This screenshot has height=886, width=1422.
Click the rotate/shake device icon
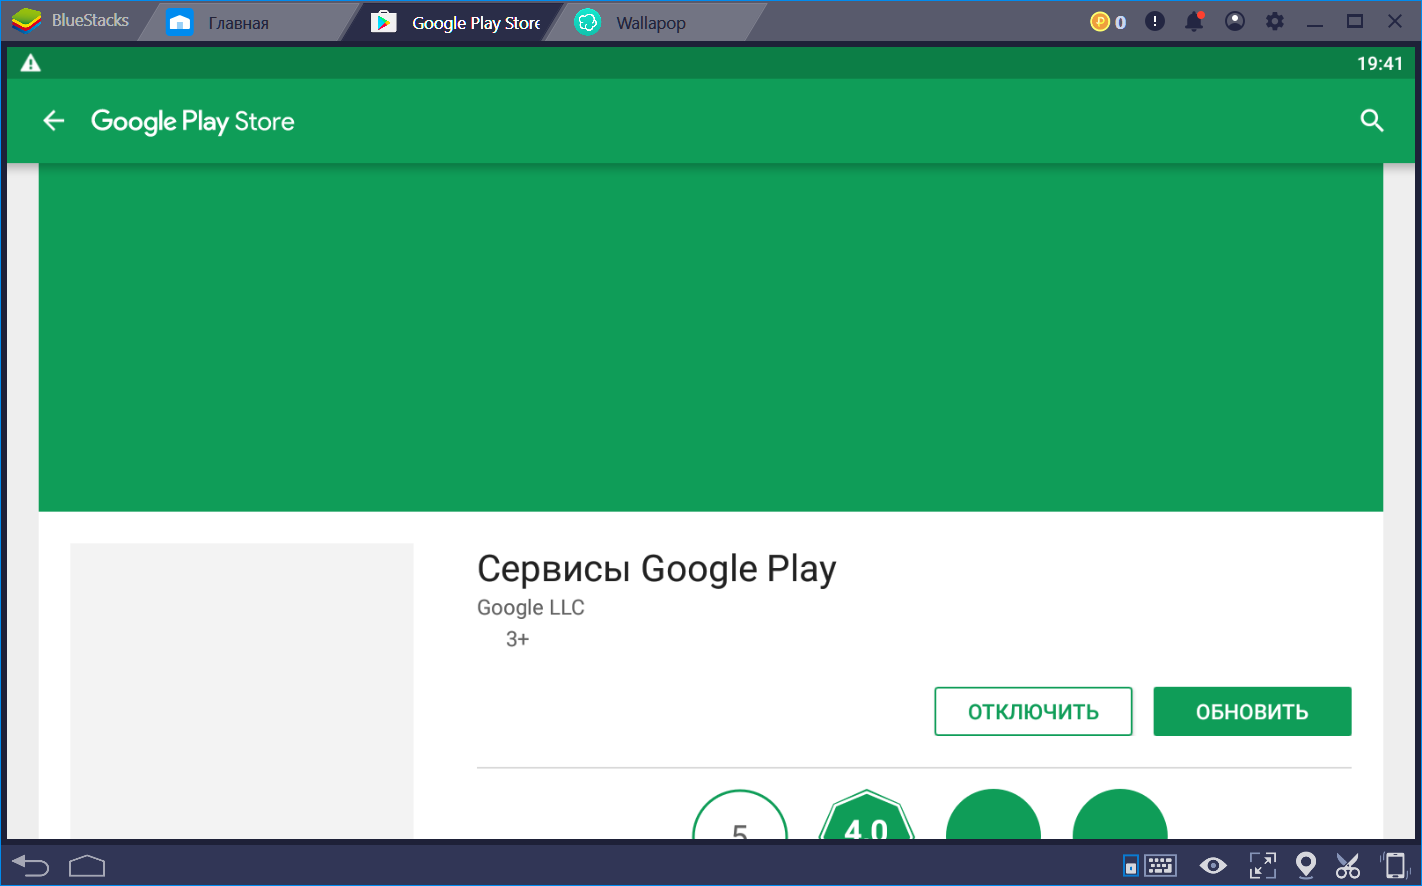[1395, 865]
